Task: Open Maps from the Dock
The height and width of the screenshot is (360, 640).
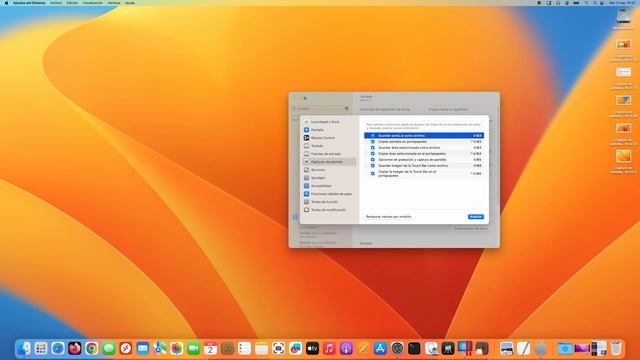Action: pos(160,348)
